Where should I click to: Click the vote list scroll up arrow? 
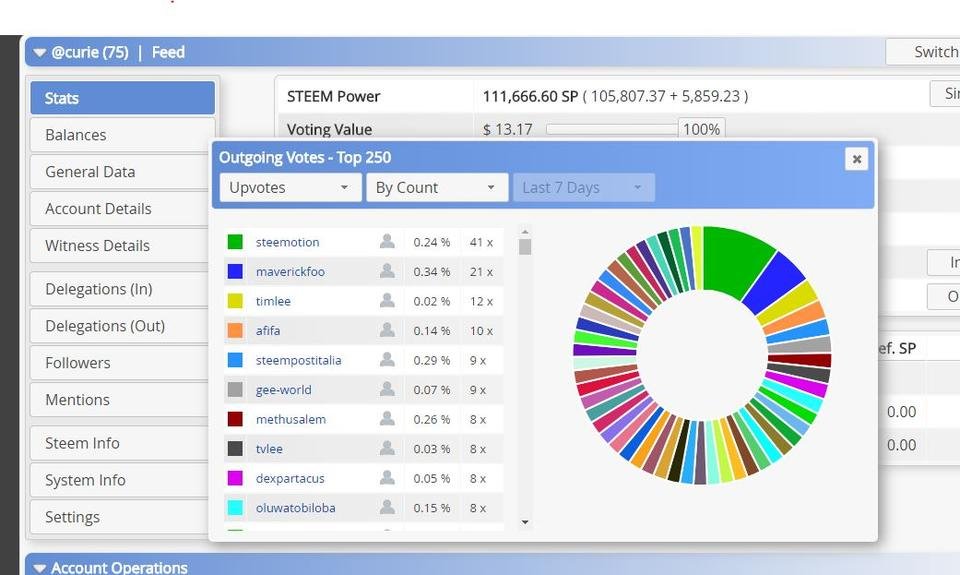525,231
